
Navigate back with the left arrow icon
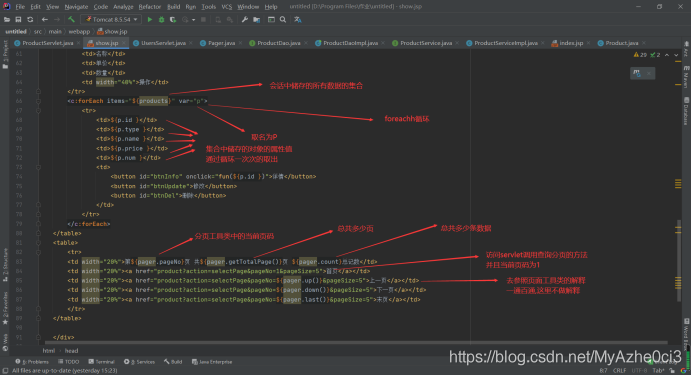pyautogui.click(x=45, y=19)
